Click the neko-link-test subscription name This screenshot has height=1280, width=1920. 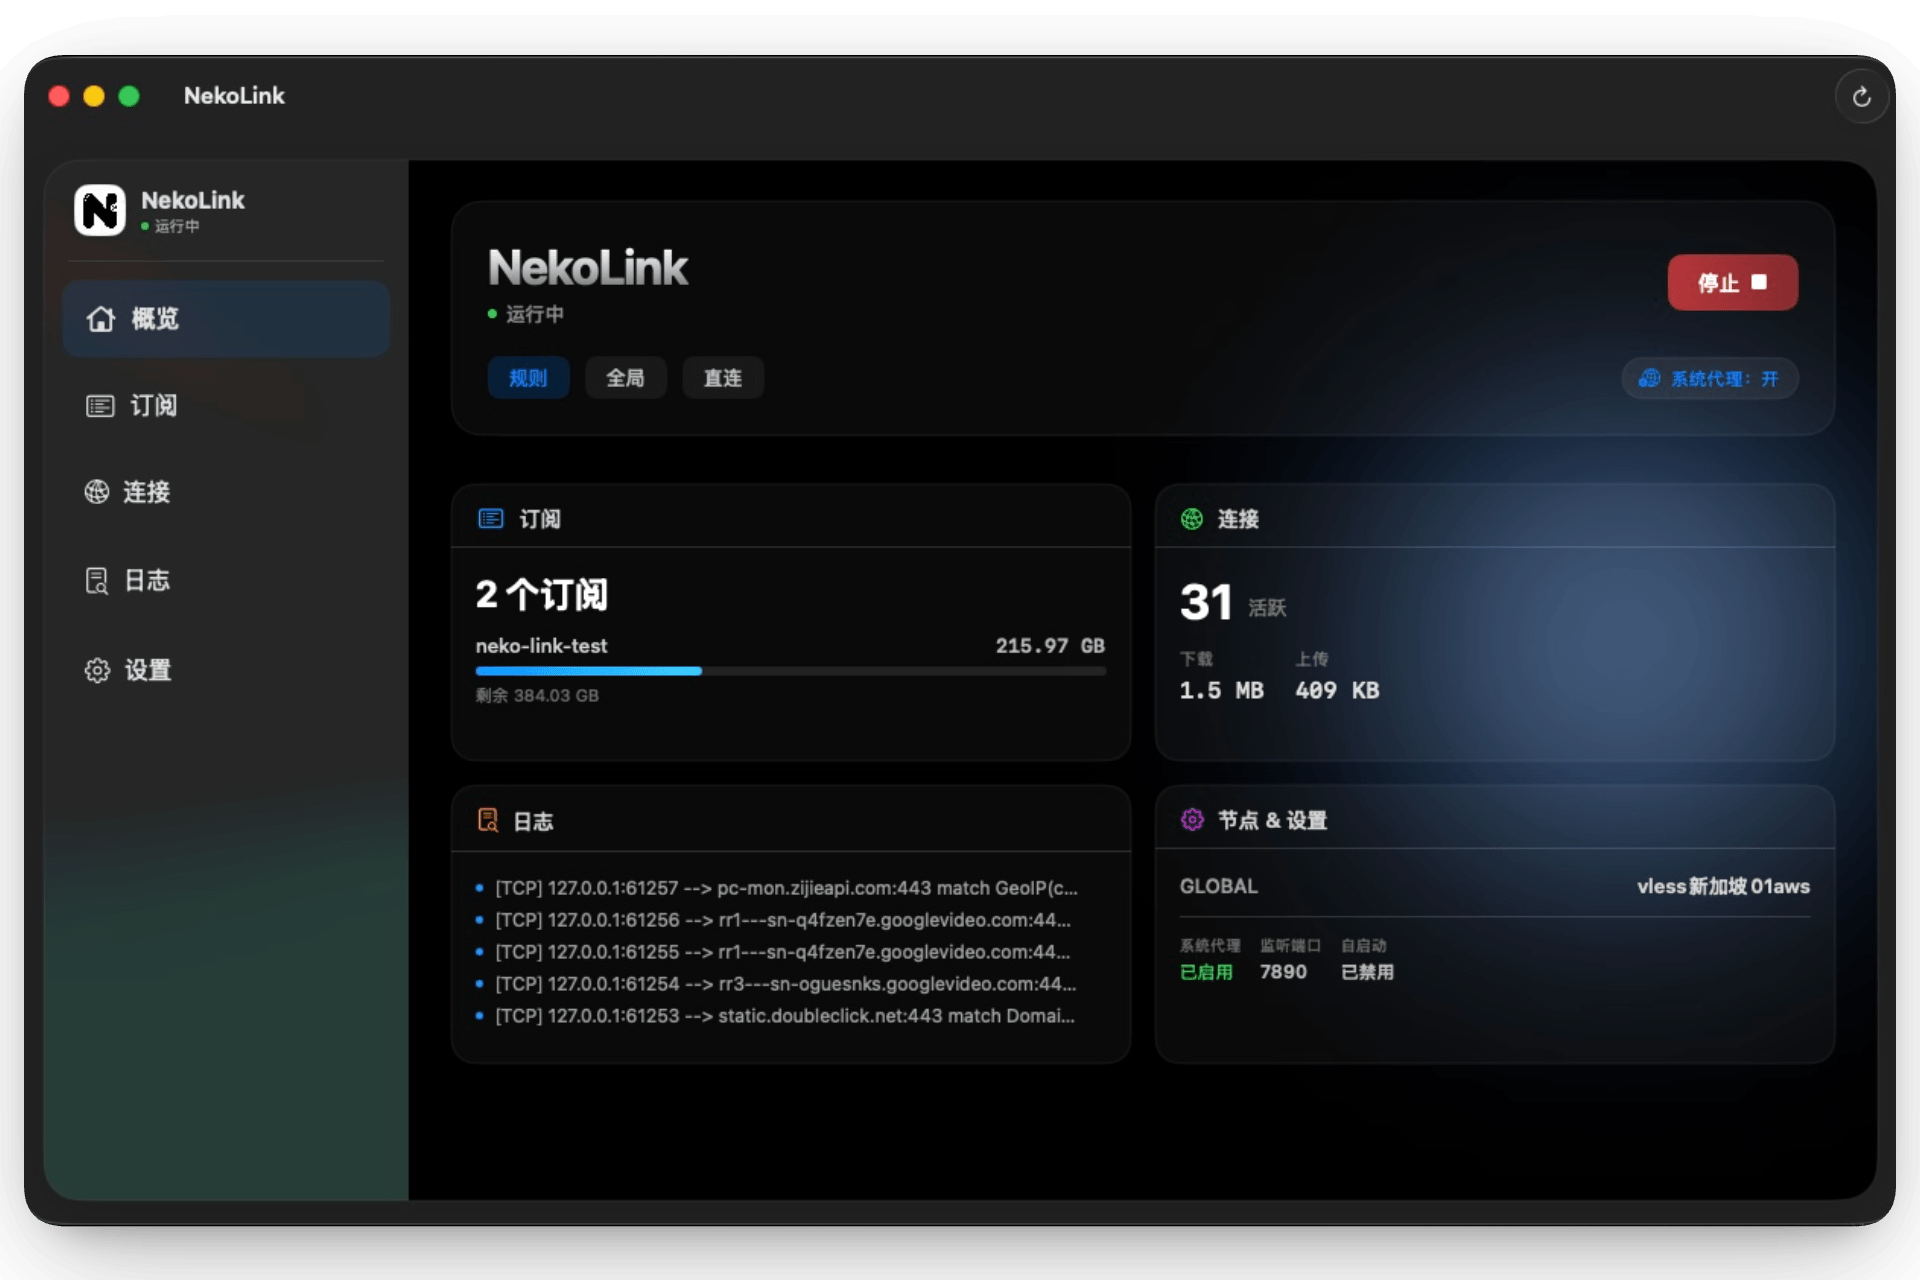point(541,646)
